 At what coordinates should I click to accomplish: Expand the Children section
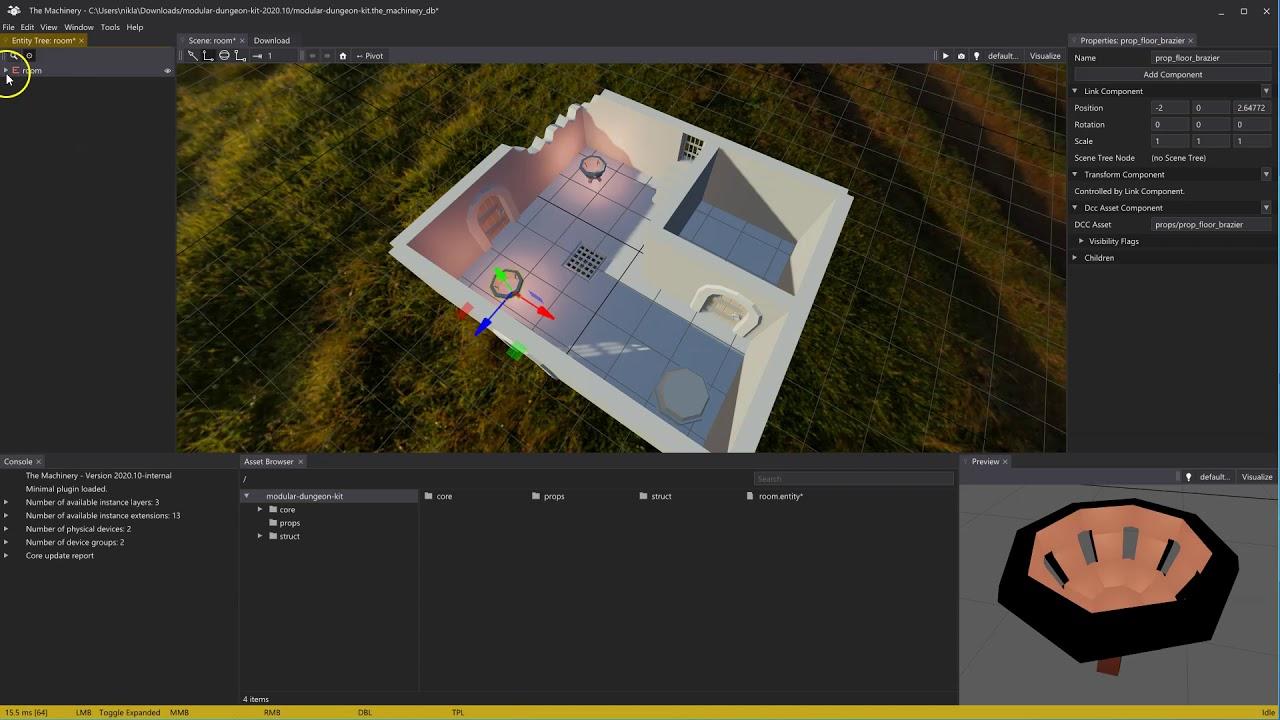[1076, 258]
